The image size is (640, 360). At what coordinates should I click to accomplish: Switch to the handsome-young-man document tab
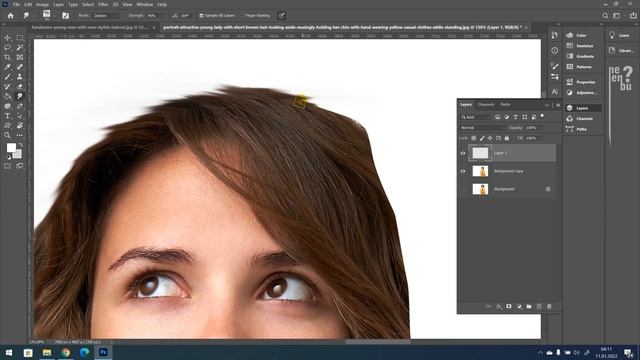coord(90,27)
